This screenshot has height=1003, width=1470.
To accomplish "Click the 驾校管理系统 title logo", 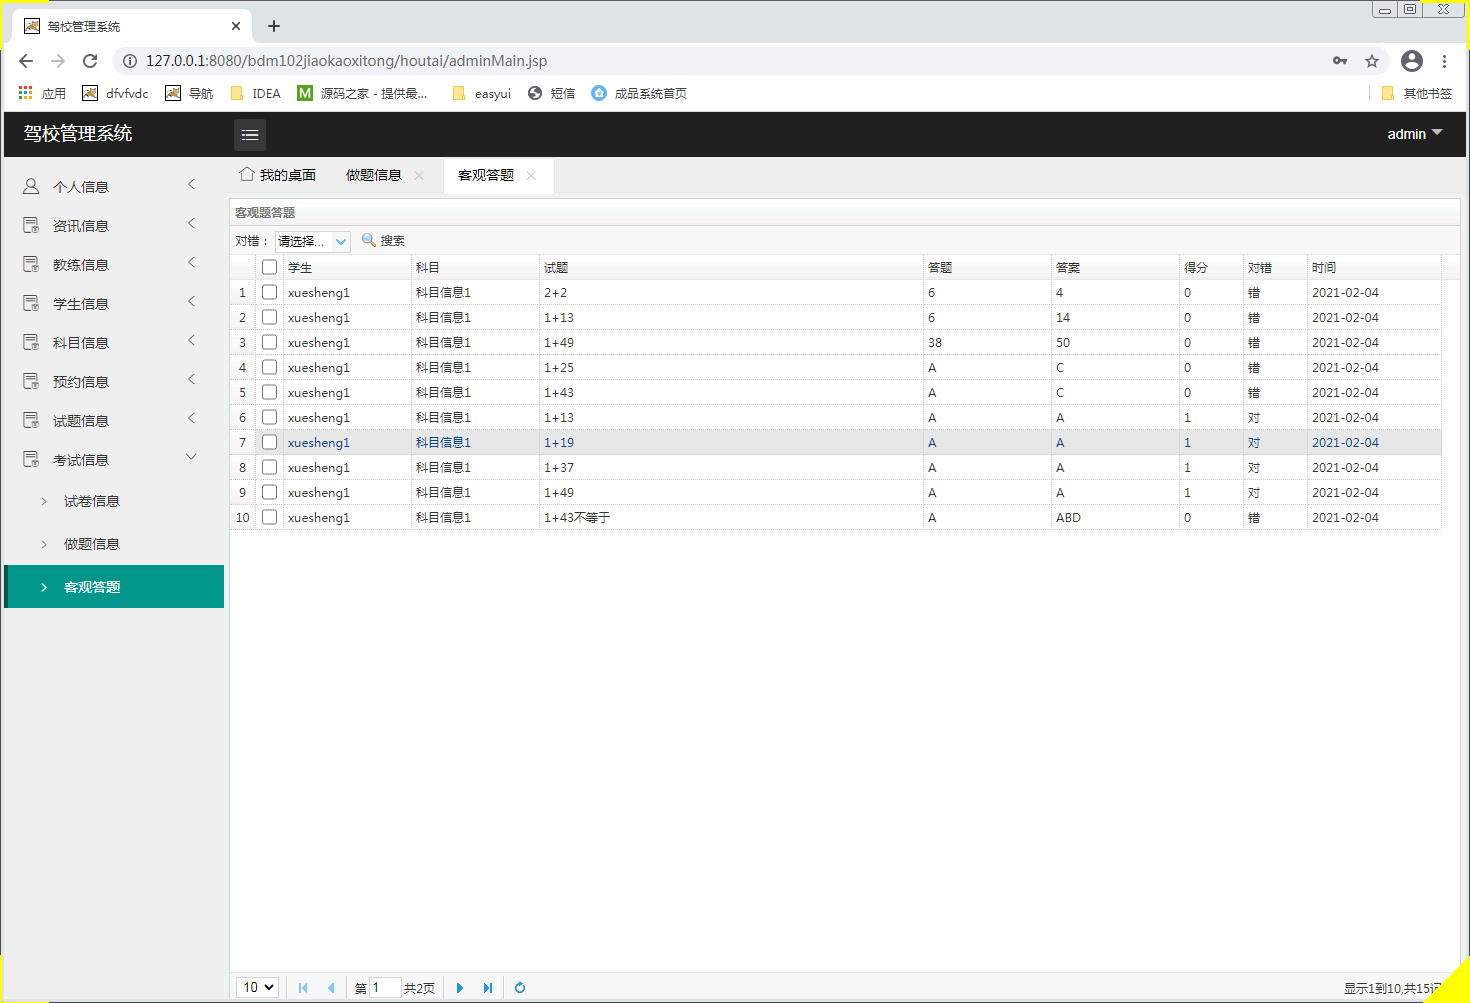I will pos(78,133).
